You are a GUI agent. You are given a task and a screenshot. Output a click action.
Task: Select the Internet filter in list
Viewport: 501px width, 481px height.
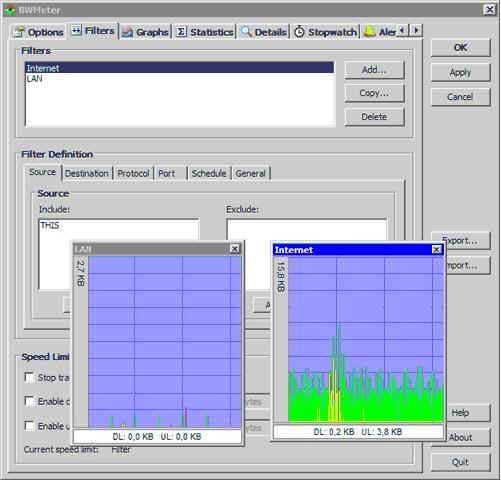click(179, 68)
